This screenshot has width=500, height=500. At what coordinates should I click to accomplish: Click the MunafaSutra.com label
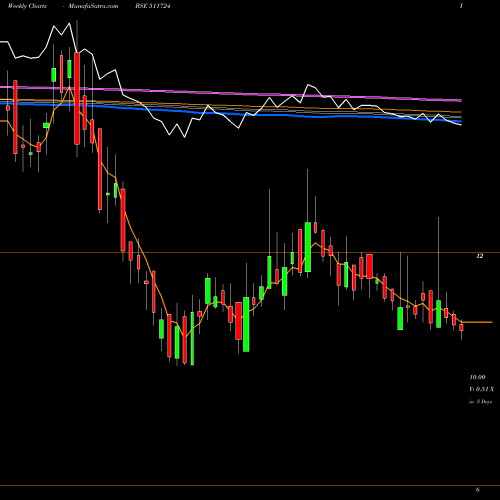click(x=93, y=6)
